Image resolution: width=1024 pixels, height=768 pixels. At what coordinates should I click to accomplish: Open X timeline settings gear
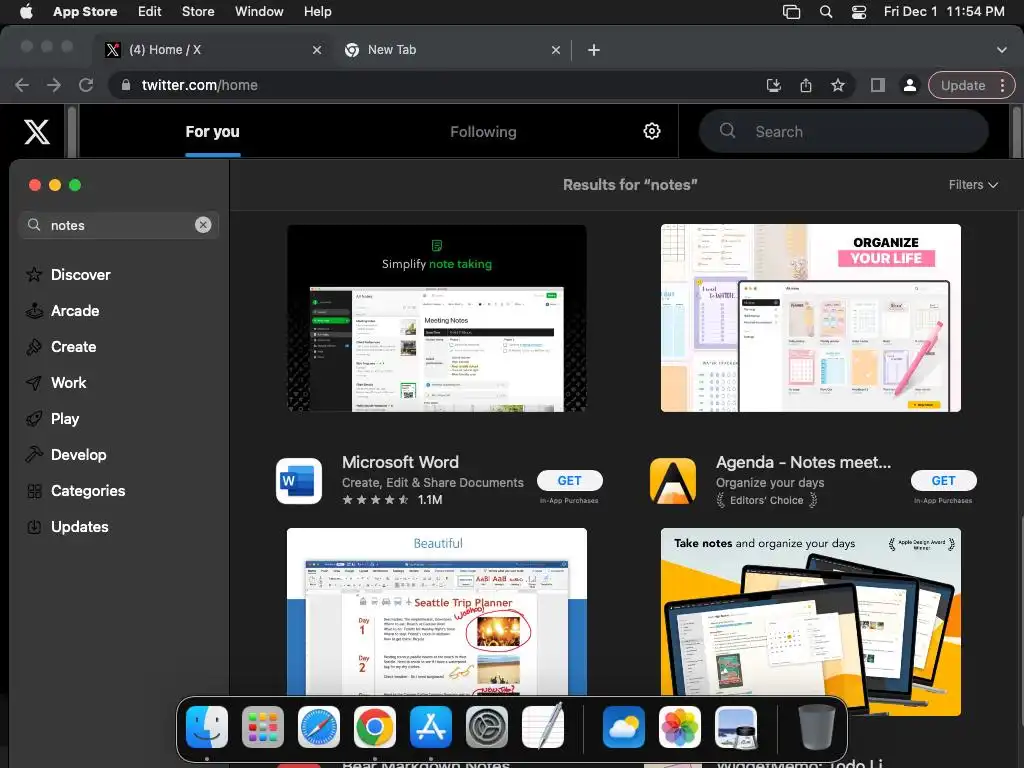coord(652,131)
